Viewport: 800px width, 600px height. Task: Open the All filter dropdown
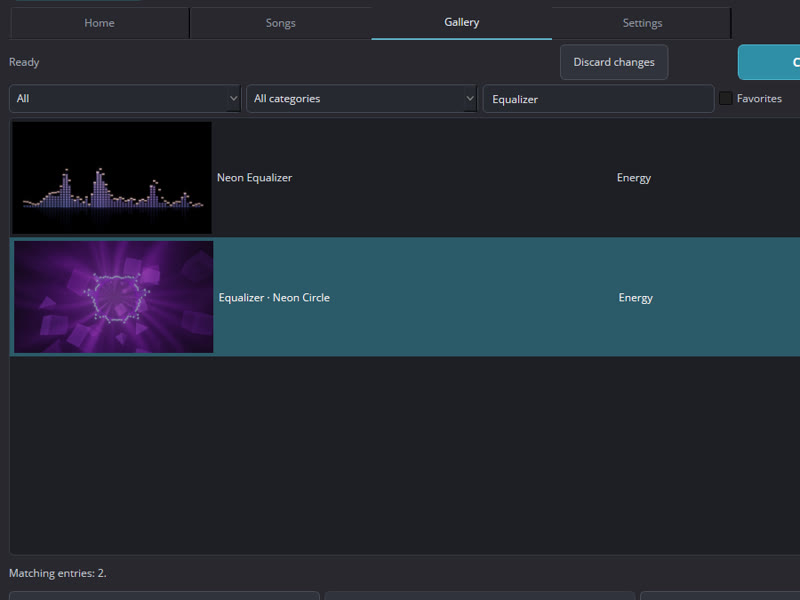pos(124,98)
